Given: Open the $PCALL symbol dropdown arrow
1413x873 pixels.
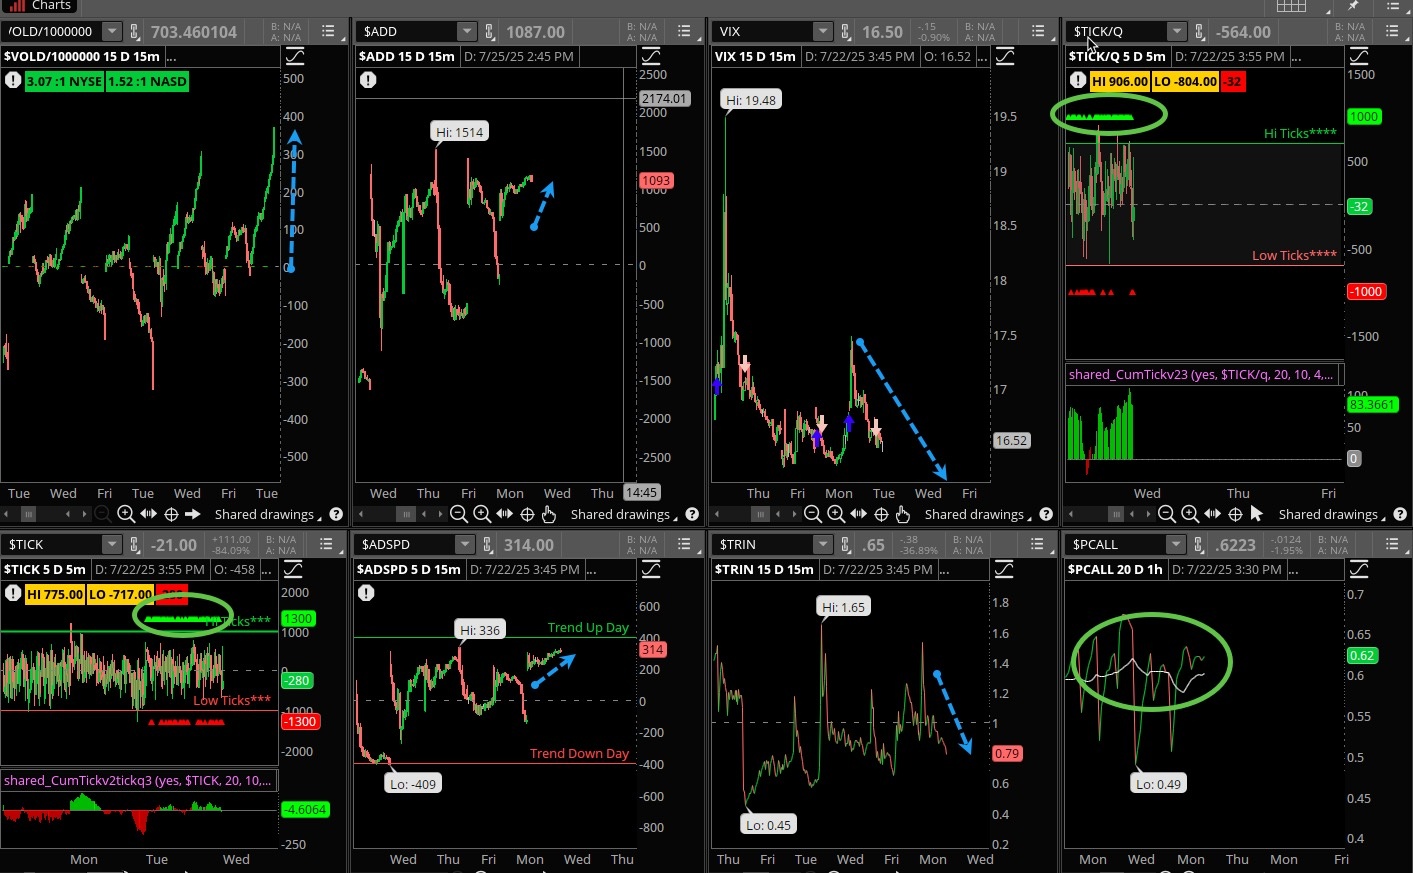Looking at the screenshot, I should click(1176, 545).
